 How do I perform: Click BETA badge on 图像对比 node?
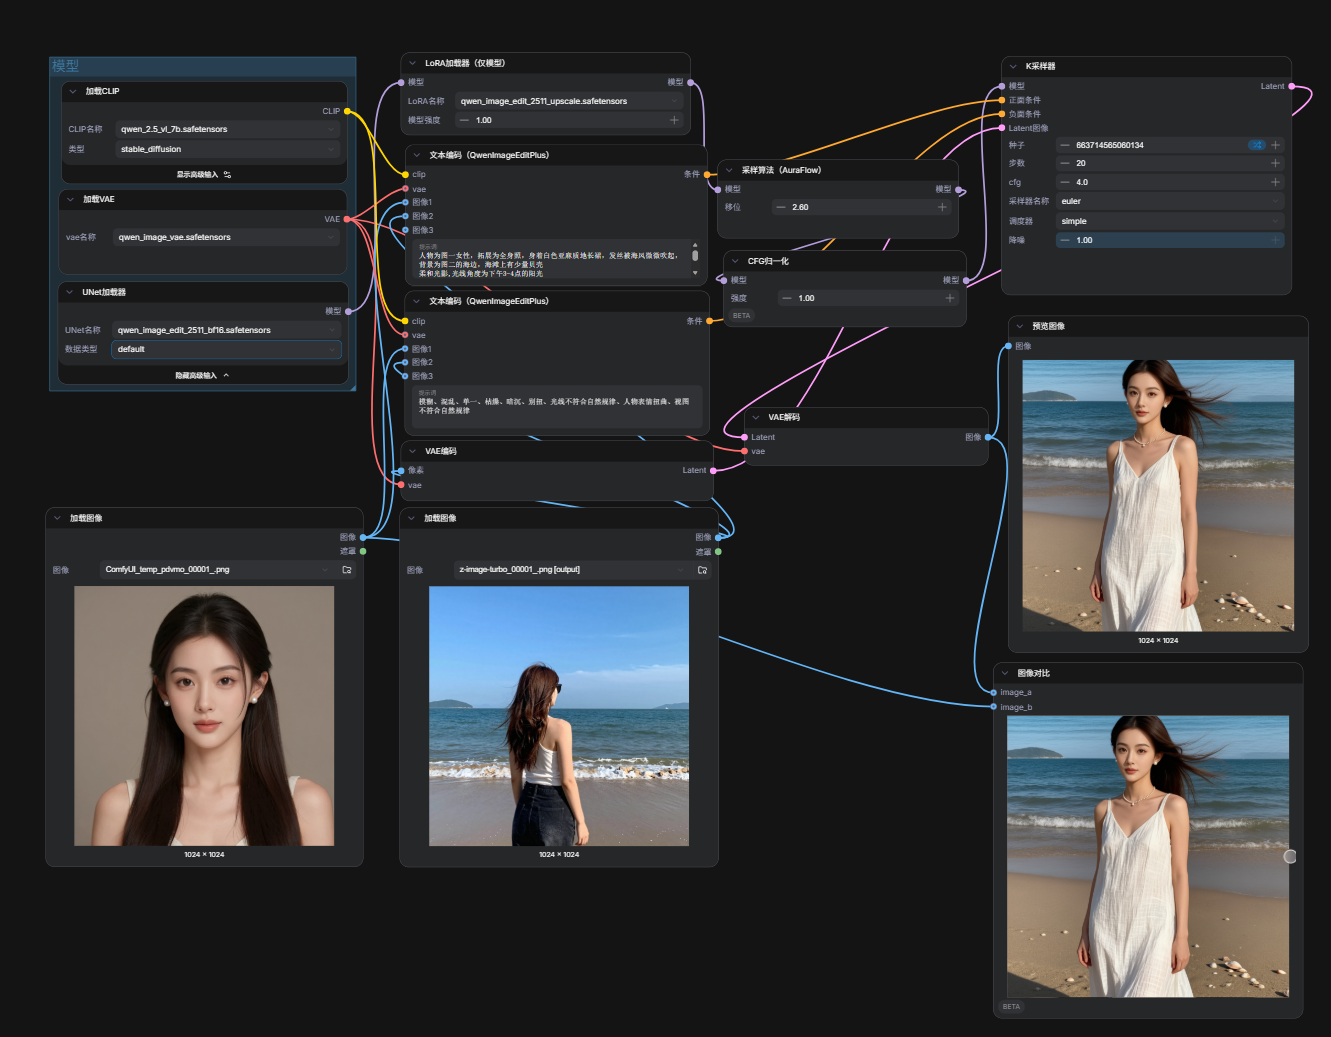click(x=1011, y=1007)
